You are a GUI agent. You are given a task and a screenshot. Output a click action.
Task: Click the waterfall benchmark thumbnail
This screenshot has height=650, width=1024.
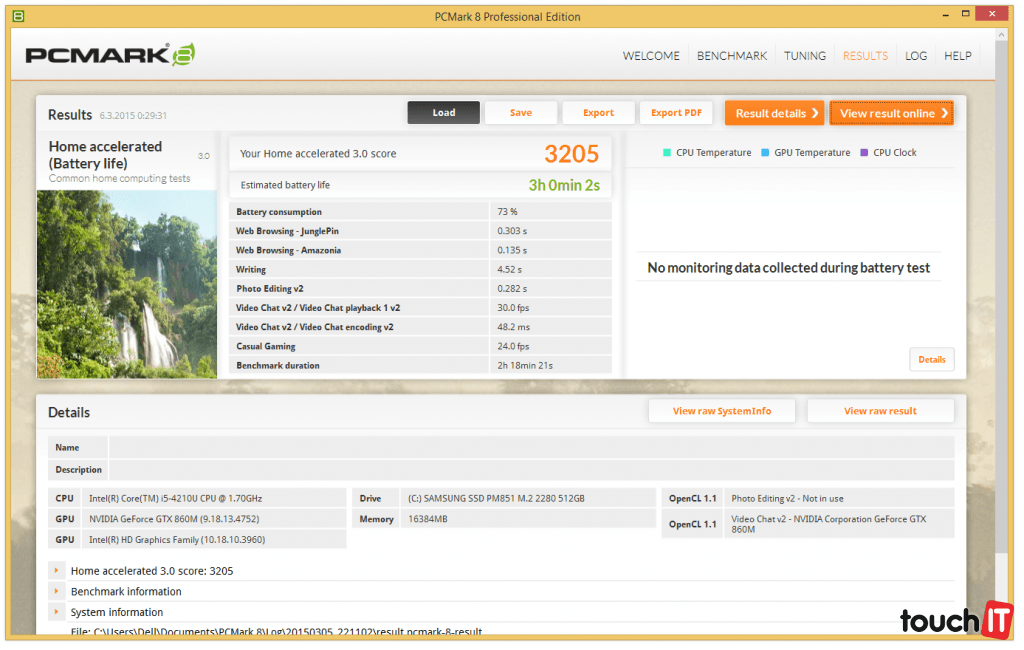[127, 284]
